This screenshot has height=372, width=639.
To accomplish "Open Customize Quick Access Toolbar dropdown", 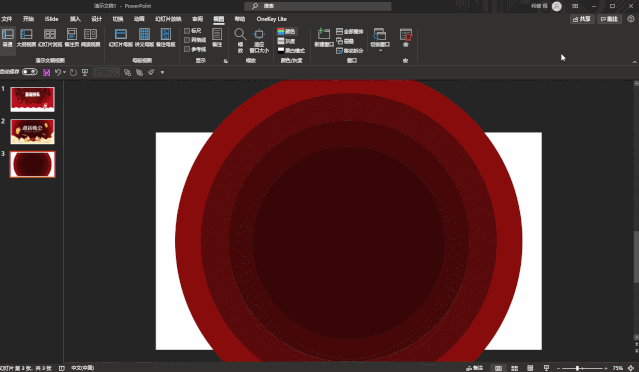I will [x=162, y=73].
